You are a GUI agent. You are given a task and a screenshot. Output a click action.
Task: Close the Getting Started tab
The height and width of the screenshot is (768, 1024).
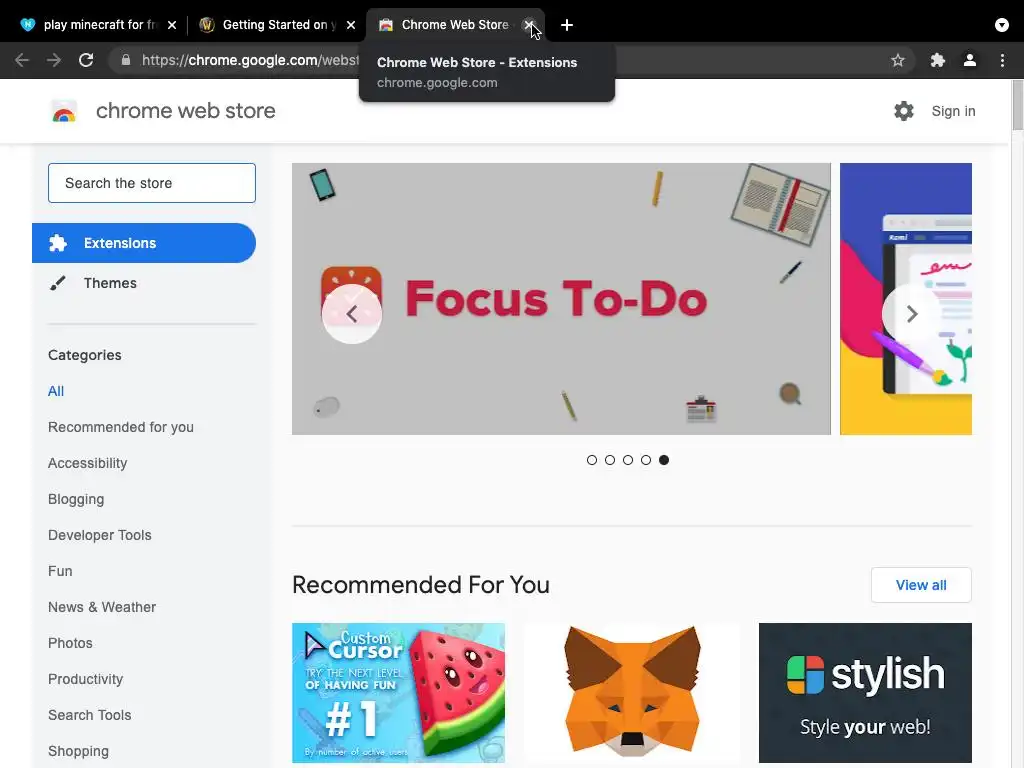click(351, 25)
